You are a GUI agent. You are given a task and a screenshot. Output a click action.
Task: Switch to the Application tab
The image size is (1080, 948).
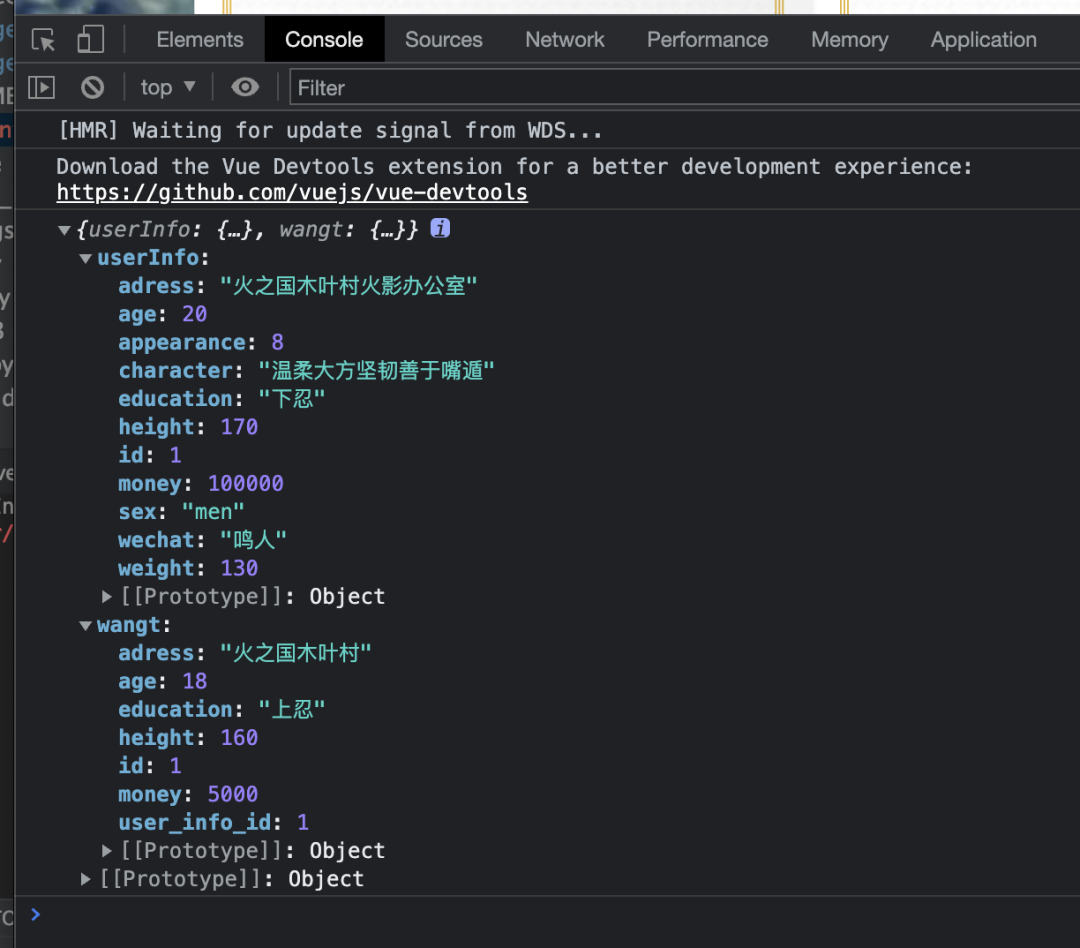tap(984, 39)
